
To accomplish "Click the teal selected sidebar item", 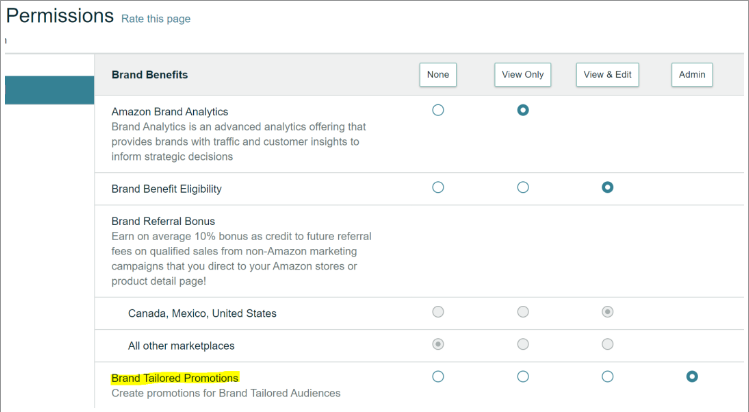I will pyautogui.click(x=49, y=89).
